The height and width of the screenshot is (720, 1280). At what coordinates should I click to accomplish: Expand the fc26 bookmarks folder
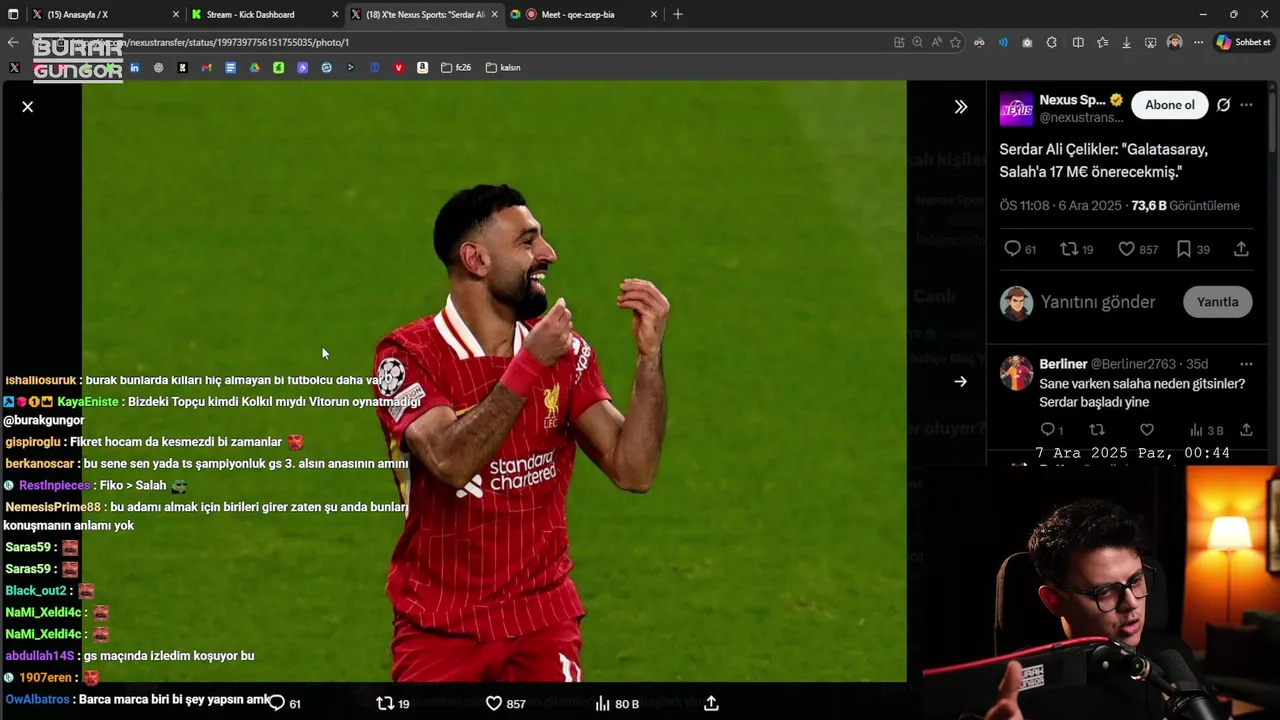point(456,68)
